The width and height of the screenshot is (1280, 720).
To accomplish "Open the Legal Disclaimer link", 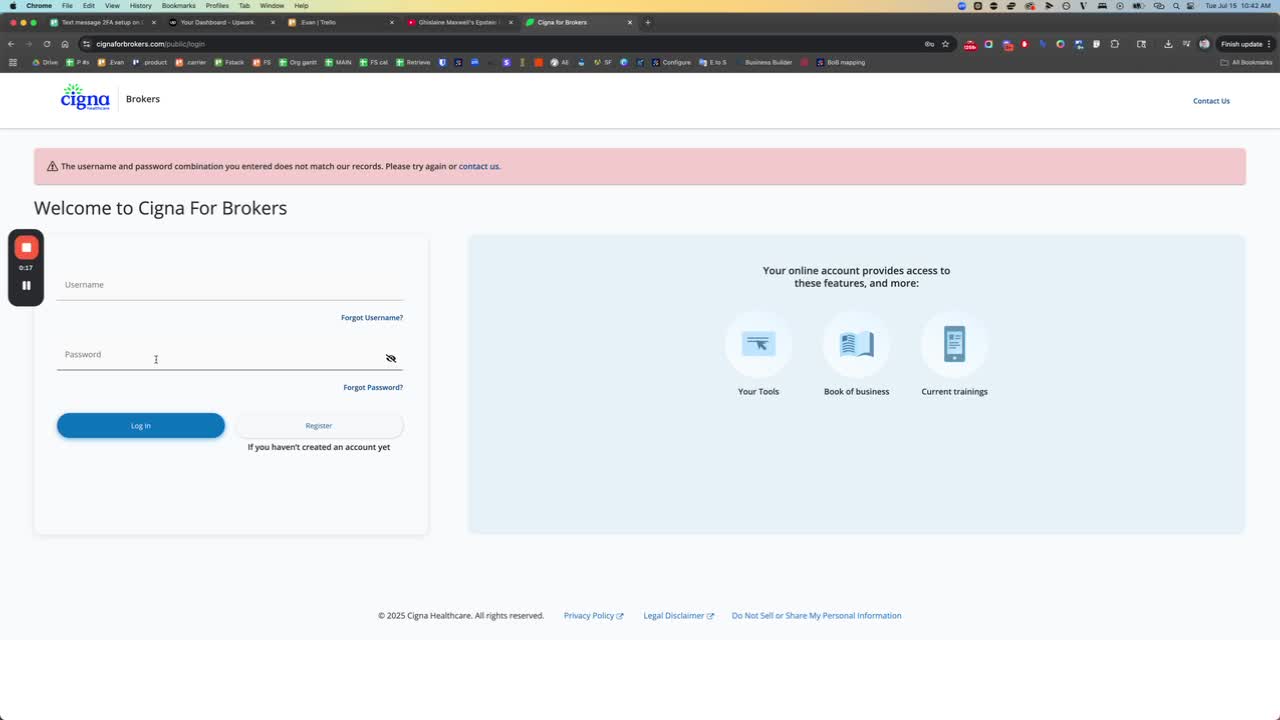I will point(678,616).
